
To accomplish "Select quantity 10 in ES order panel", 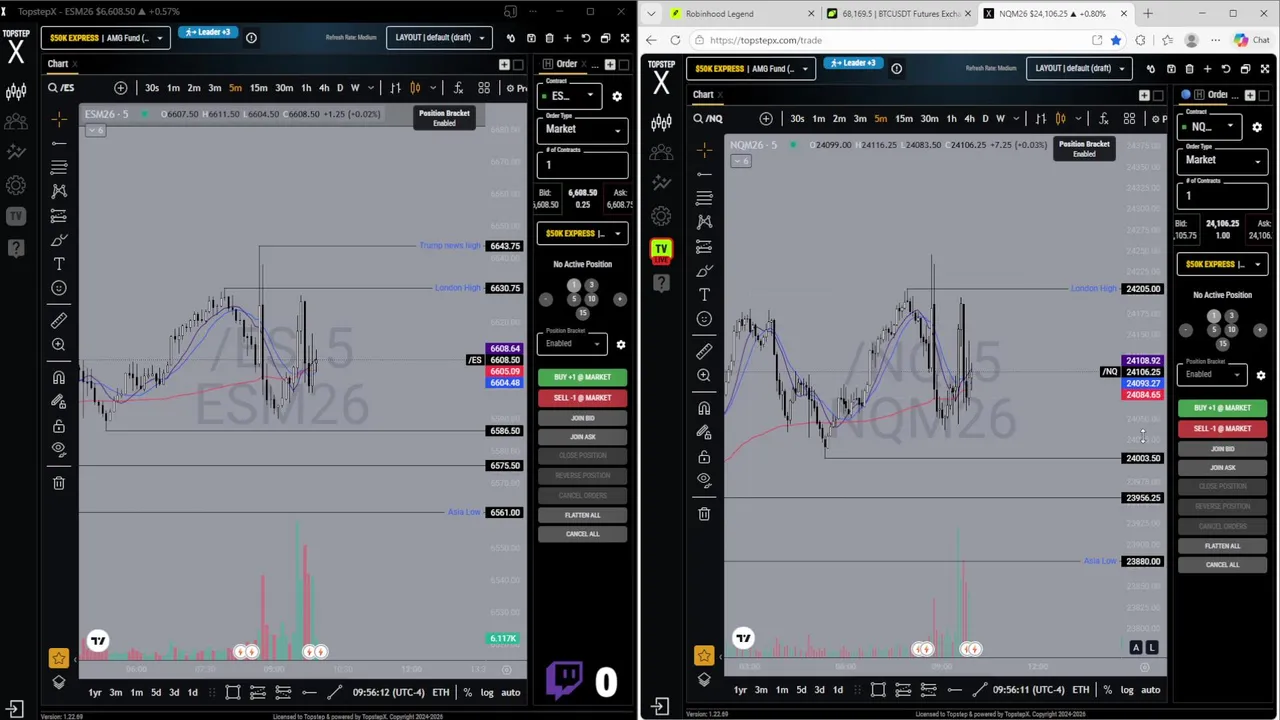I will (591, 299).
